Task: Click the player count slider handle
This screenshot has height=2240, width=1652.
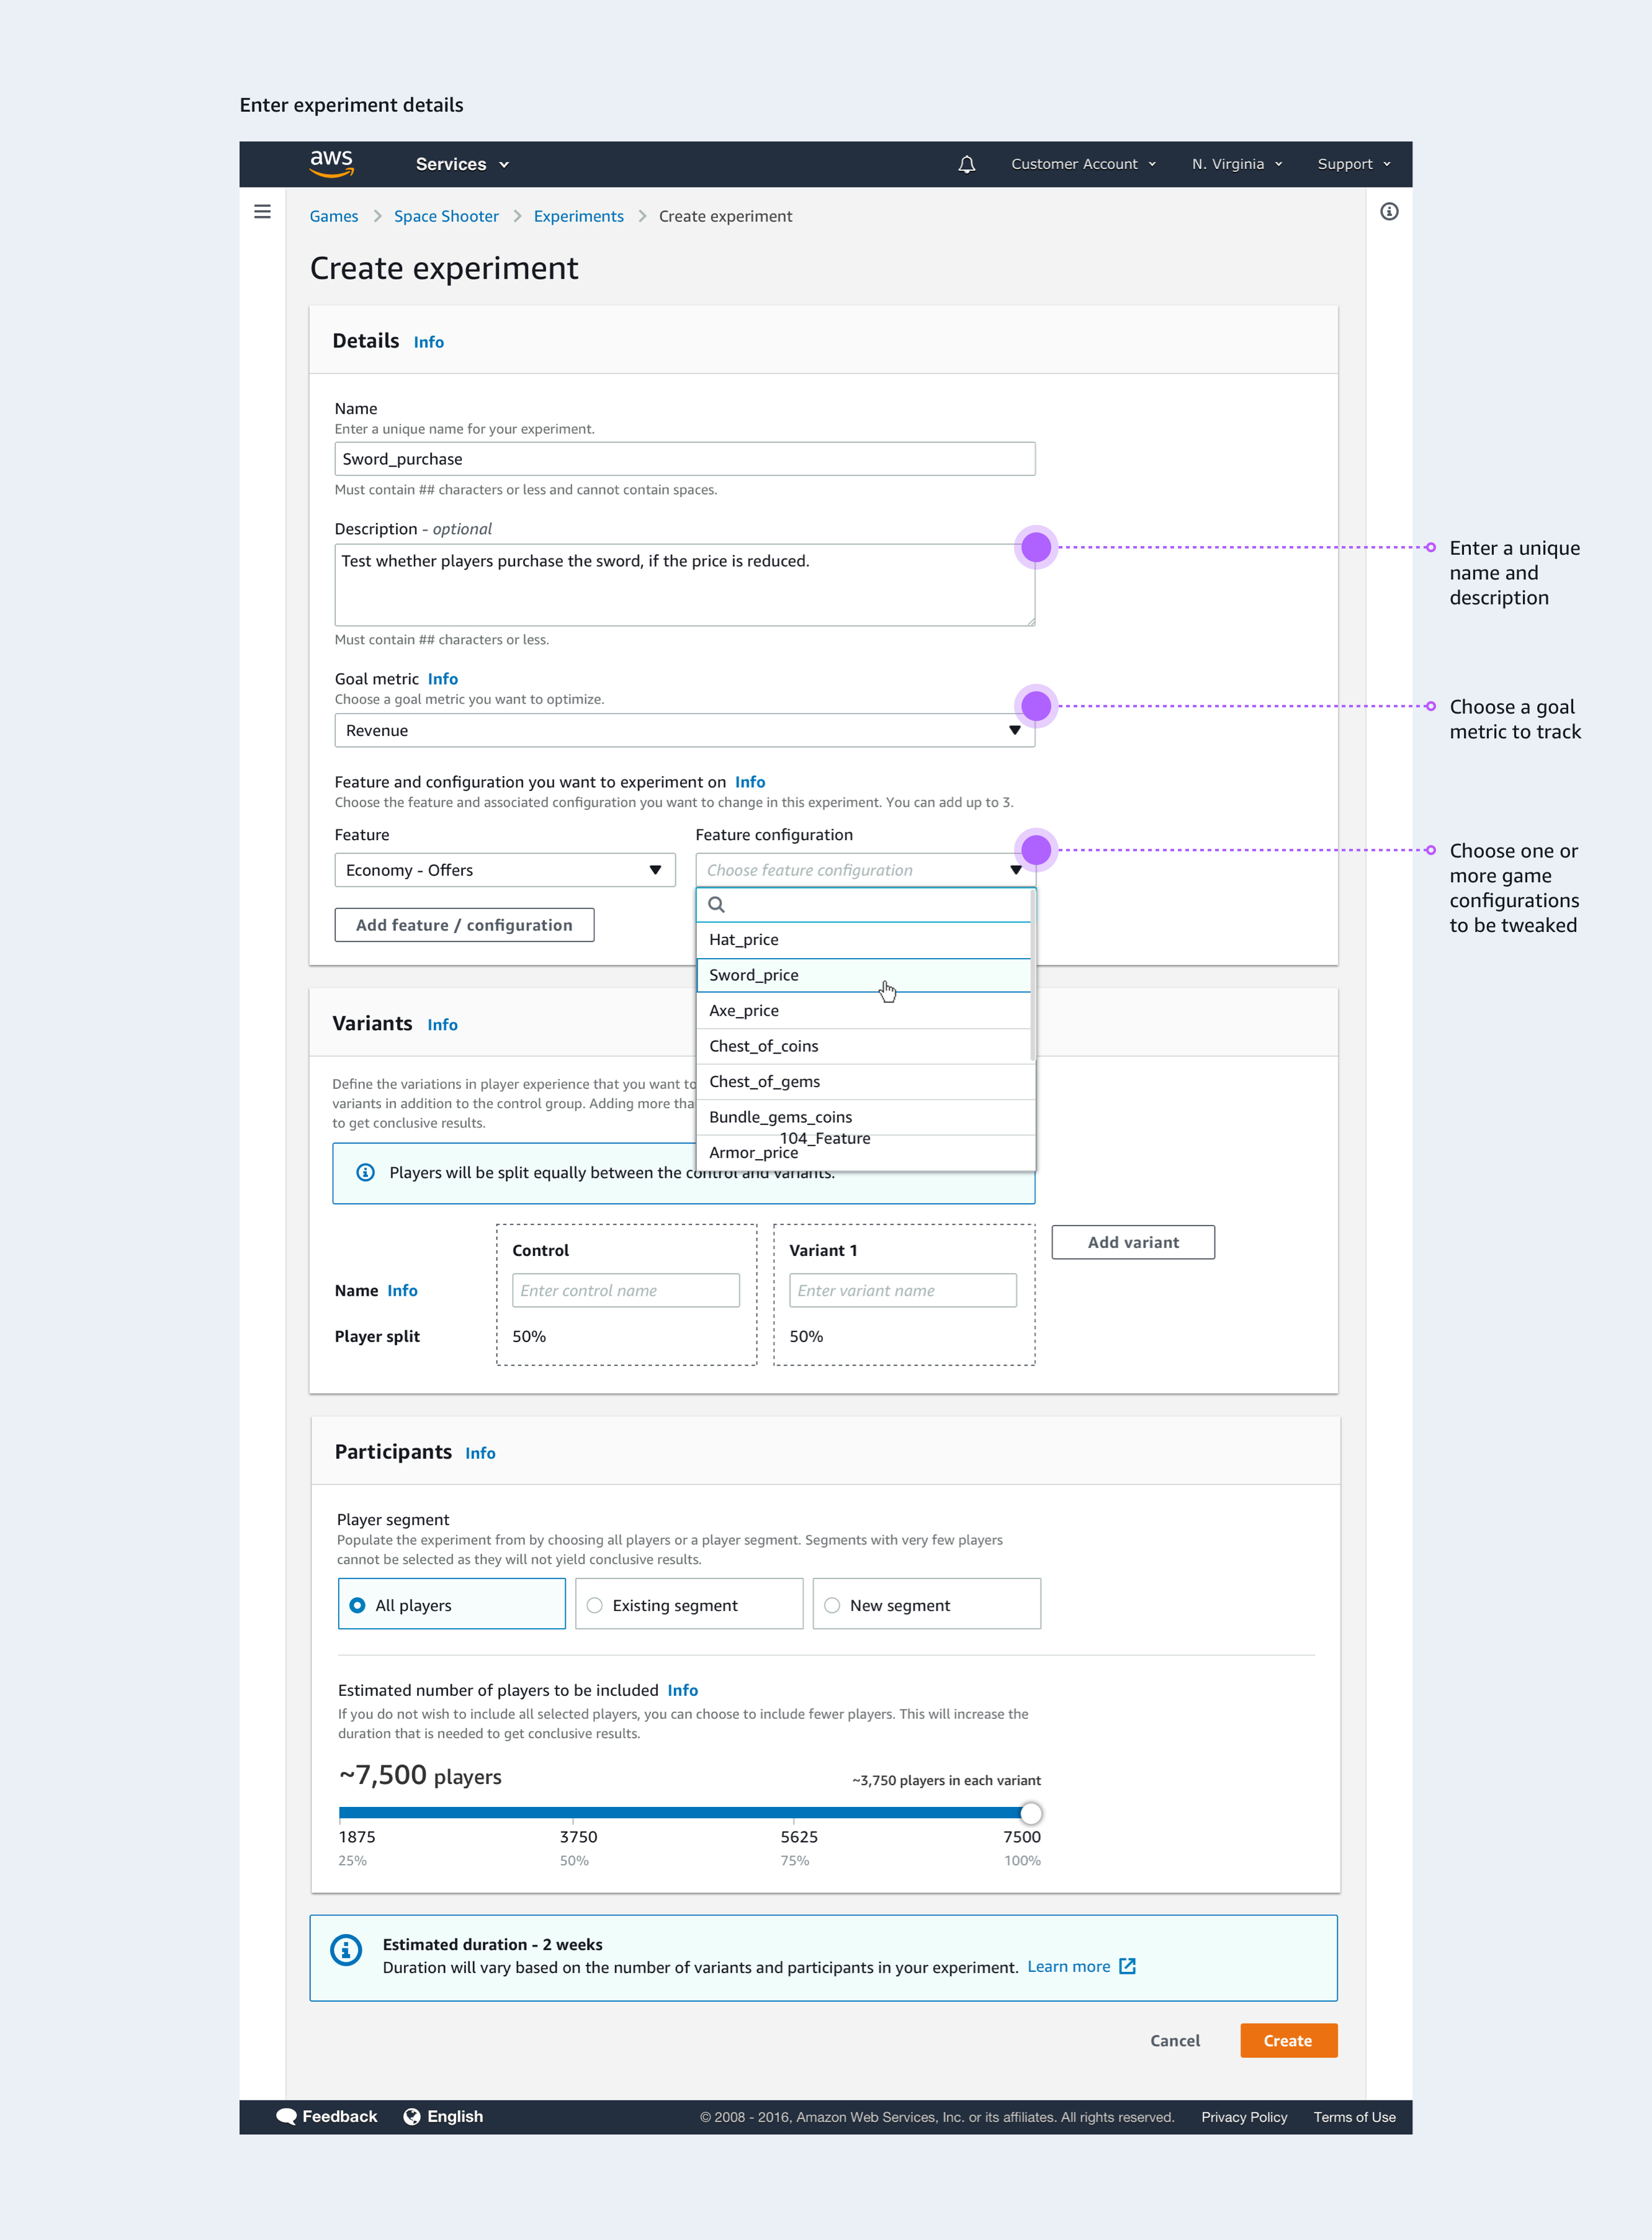Action: point(1031,1813)
